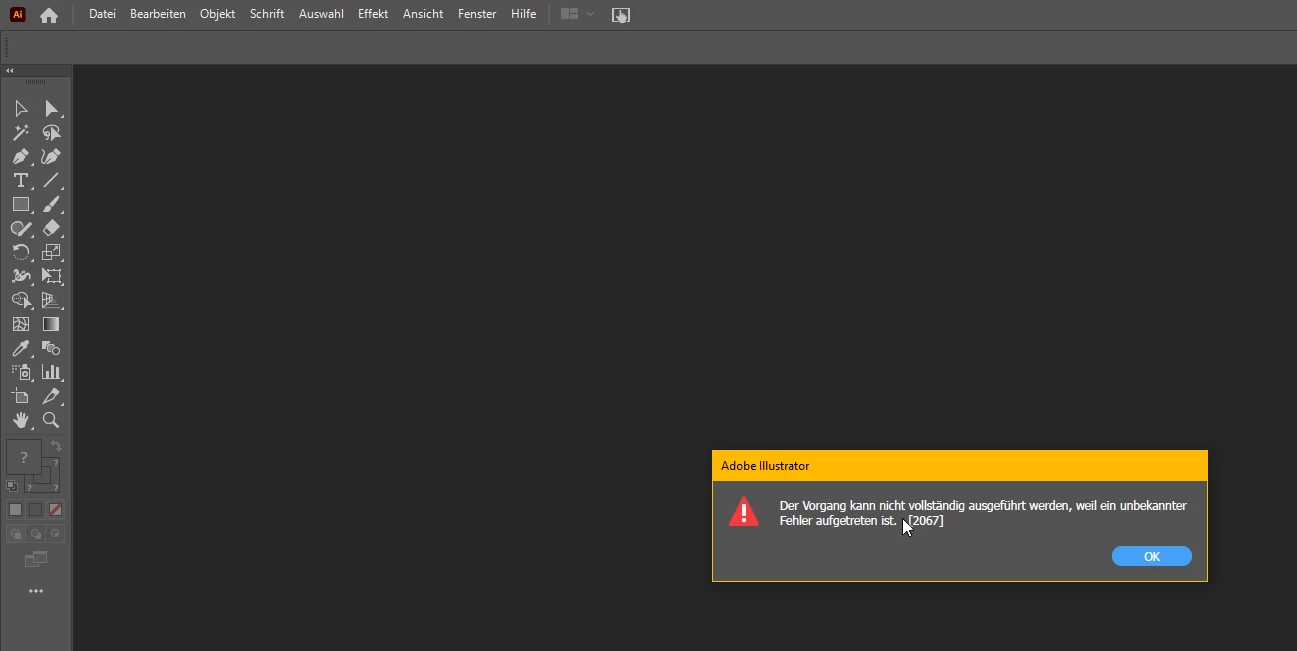The width and height of the screenshot is (1297, 651).
Task: Select the Paintbrush tool
Action: [51, 204]
